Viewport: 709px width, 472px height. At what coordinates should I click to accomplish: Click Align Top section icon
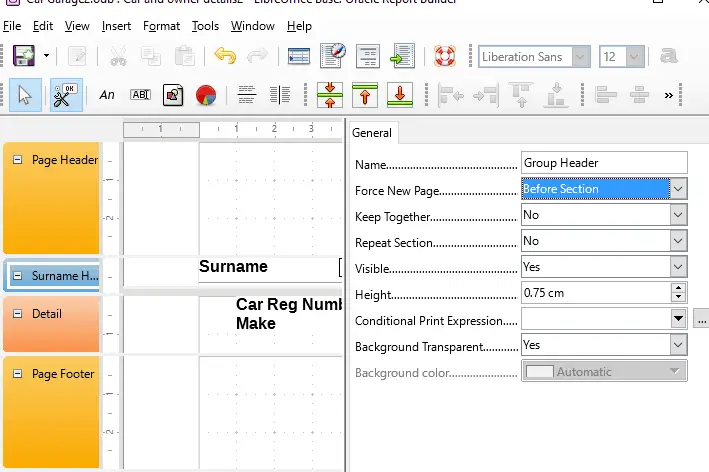click(x=521, y=95)
